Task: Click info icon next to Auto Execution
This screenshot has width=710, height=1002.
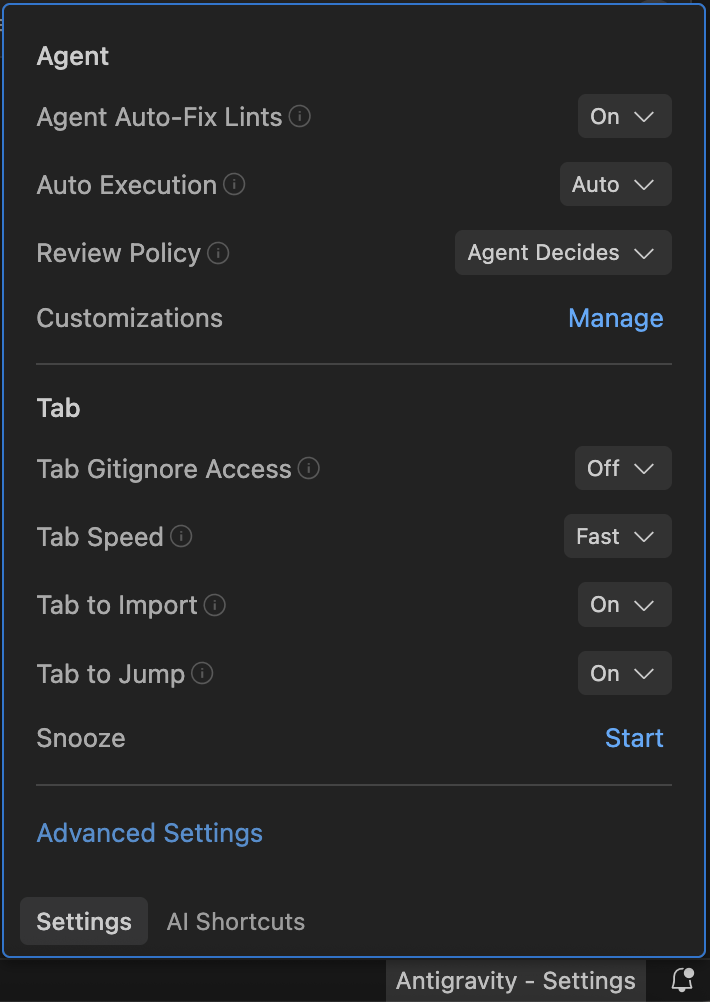Action: pos(234,185)
